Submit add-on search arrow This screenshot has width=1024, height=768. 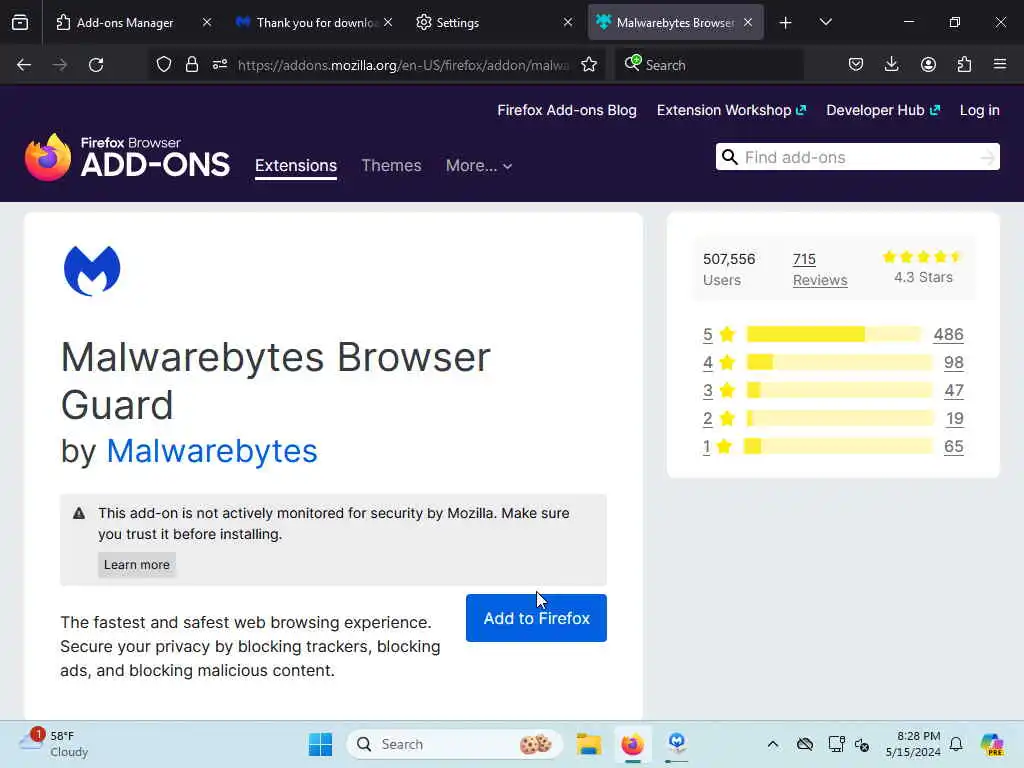point(987,157)
